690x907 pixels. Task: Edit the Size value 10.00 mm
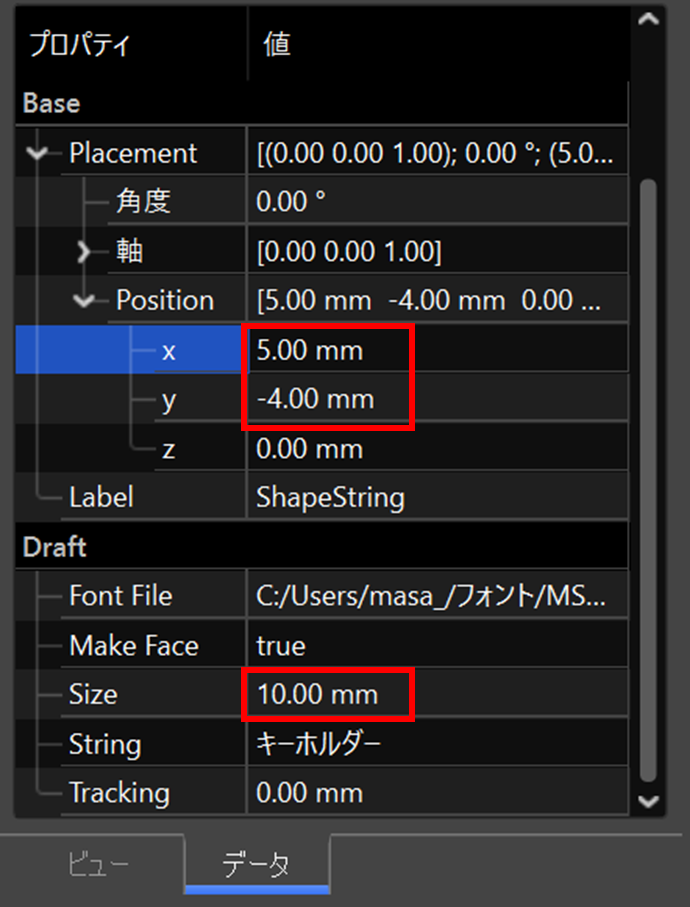[438, 694]
